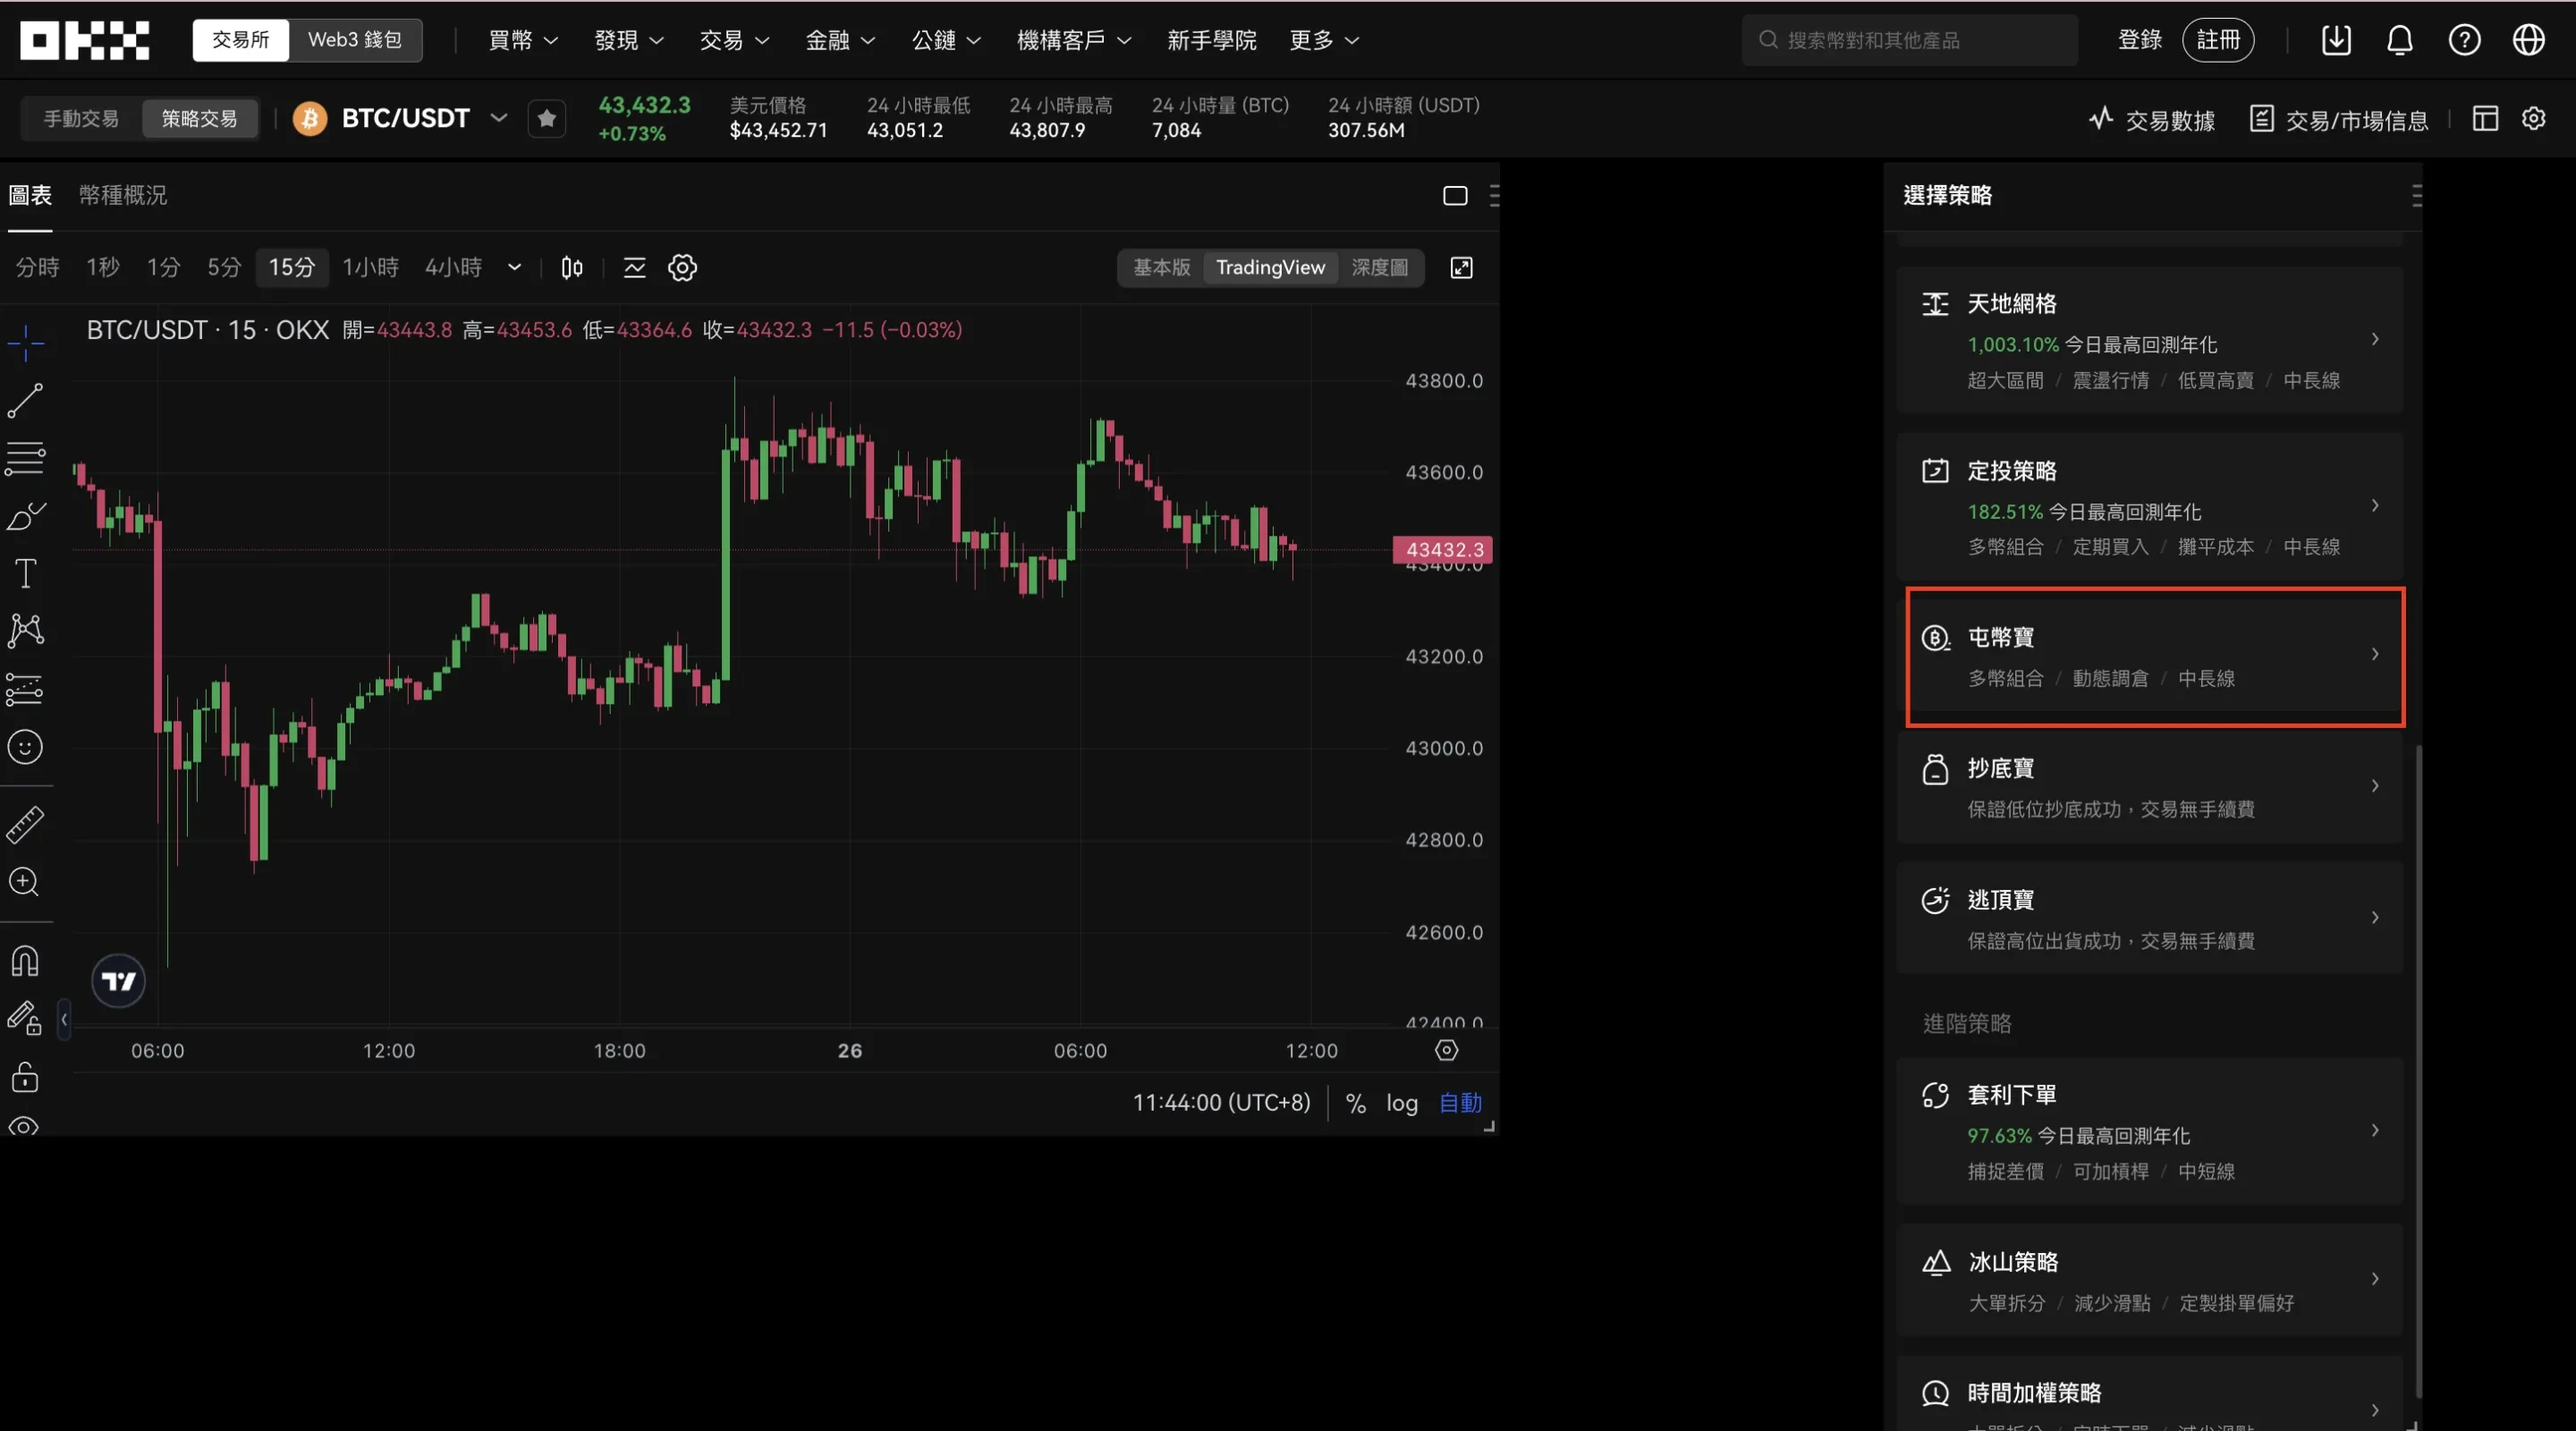Open notifications bell icon
2576x1431 pixels.
pyautogui.click(x=2400, y=40)
